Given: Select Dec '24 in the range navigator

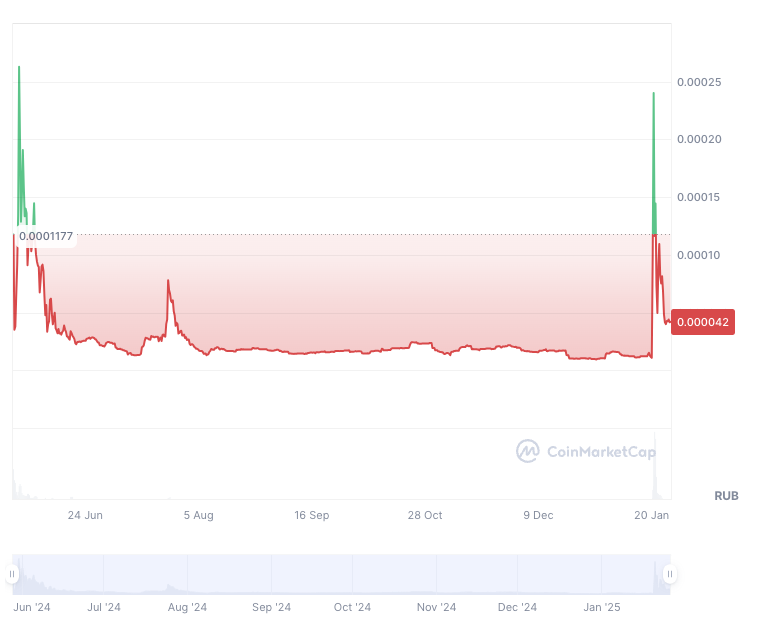Looking at the screenshot, I should click(x=517, y=607).
